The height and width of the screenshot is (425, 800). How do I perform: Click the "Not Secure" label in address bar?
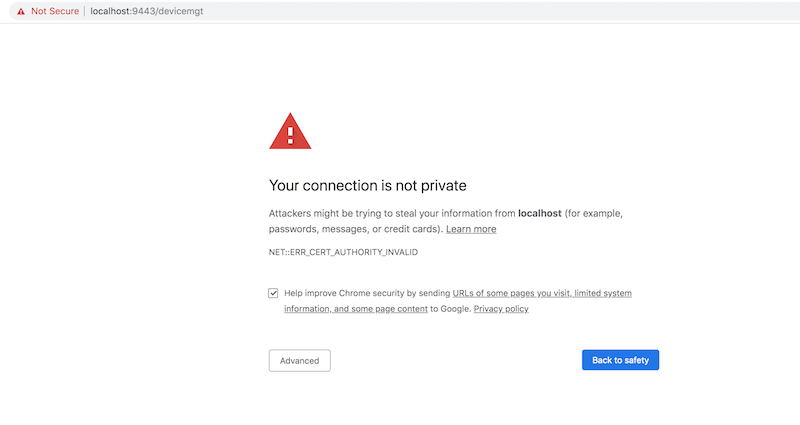[55, 11]
